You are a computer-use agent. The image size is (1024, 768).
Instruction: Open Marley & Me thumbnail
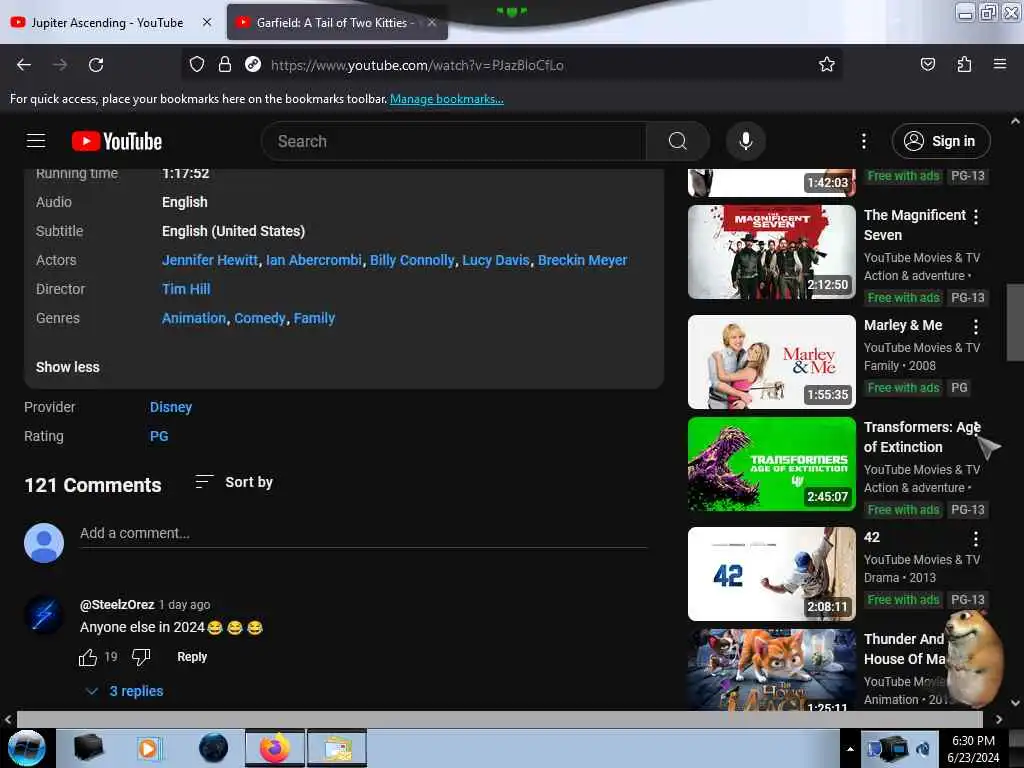[771, 362]
